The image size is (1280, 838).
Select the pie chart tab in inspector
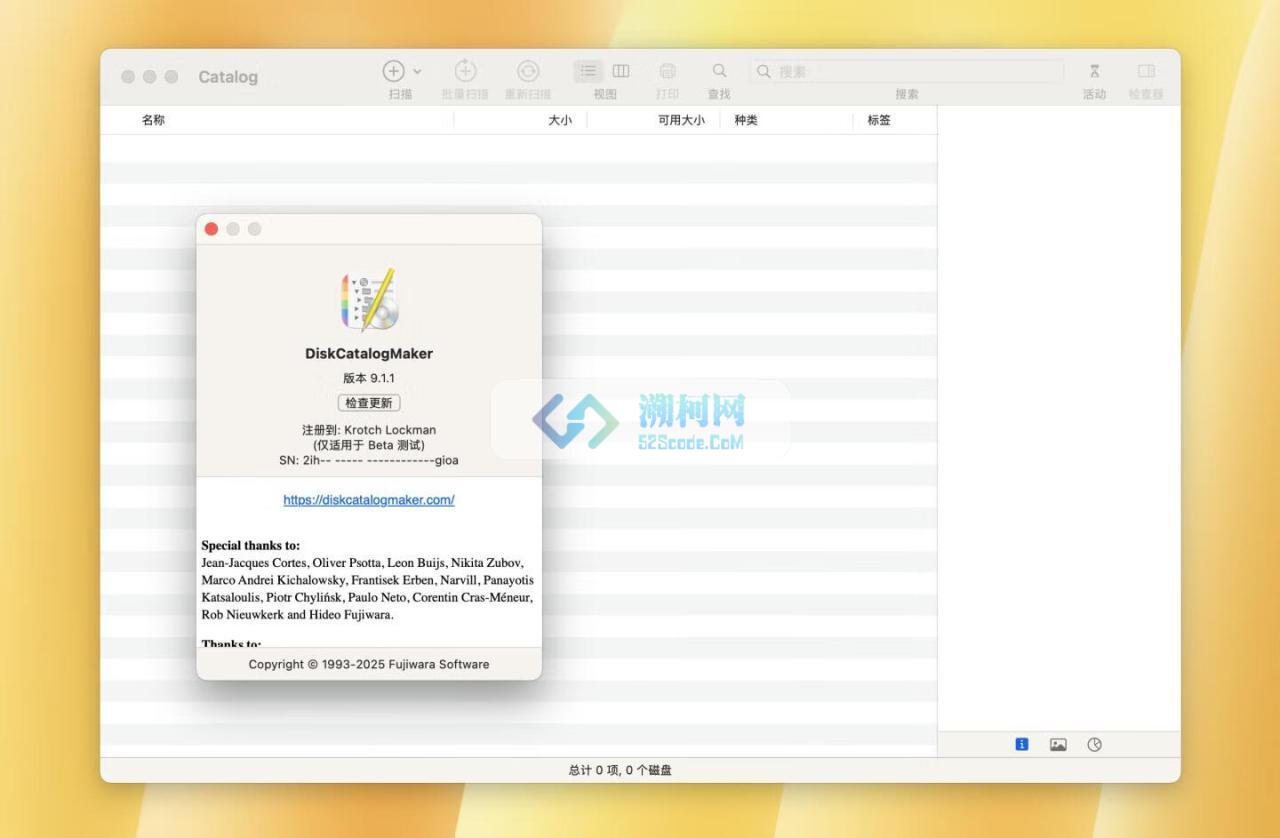coord(1095,744)
